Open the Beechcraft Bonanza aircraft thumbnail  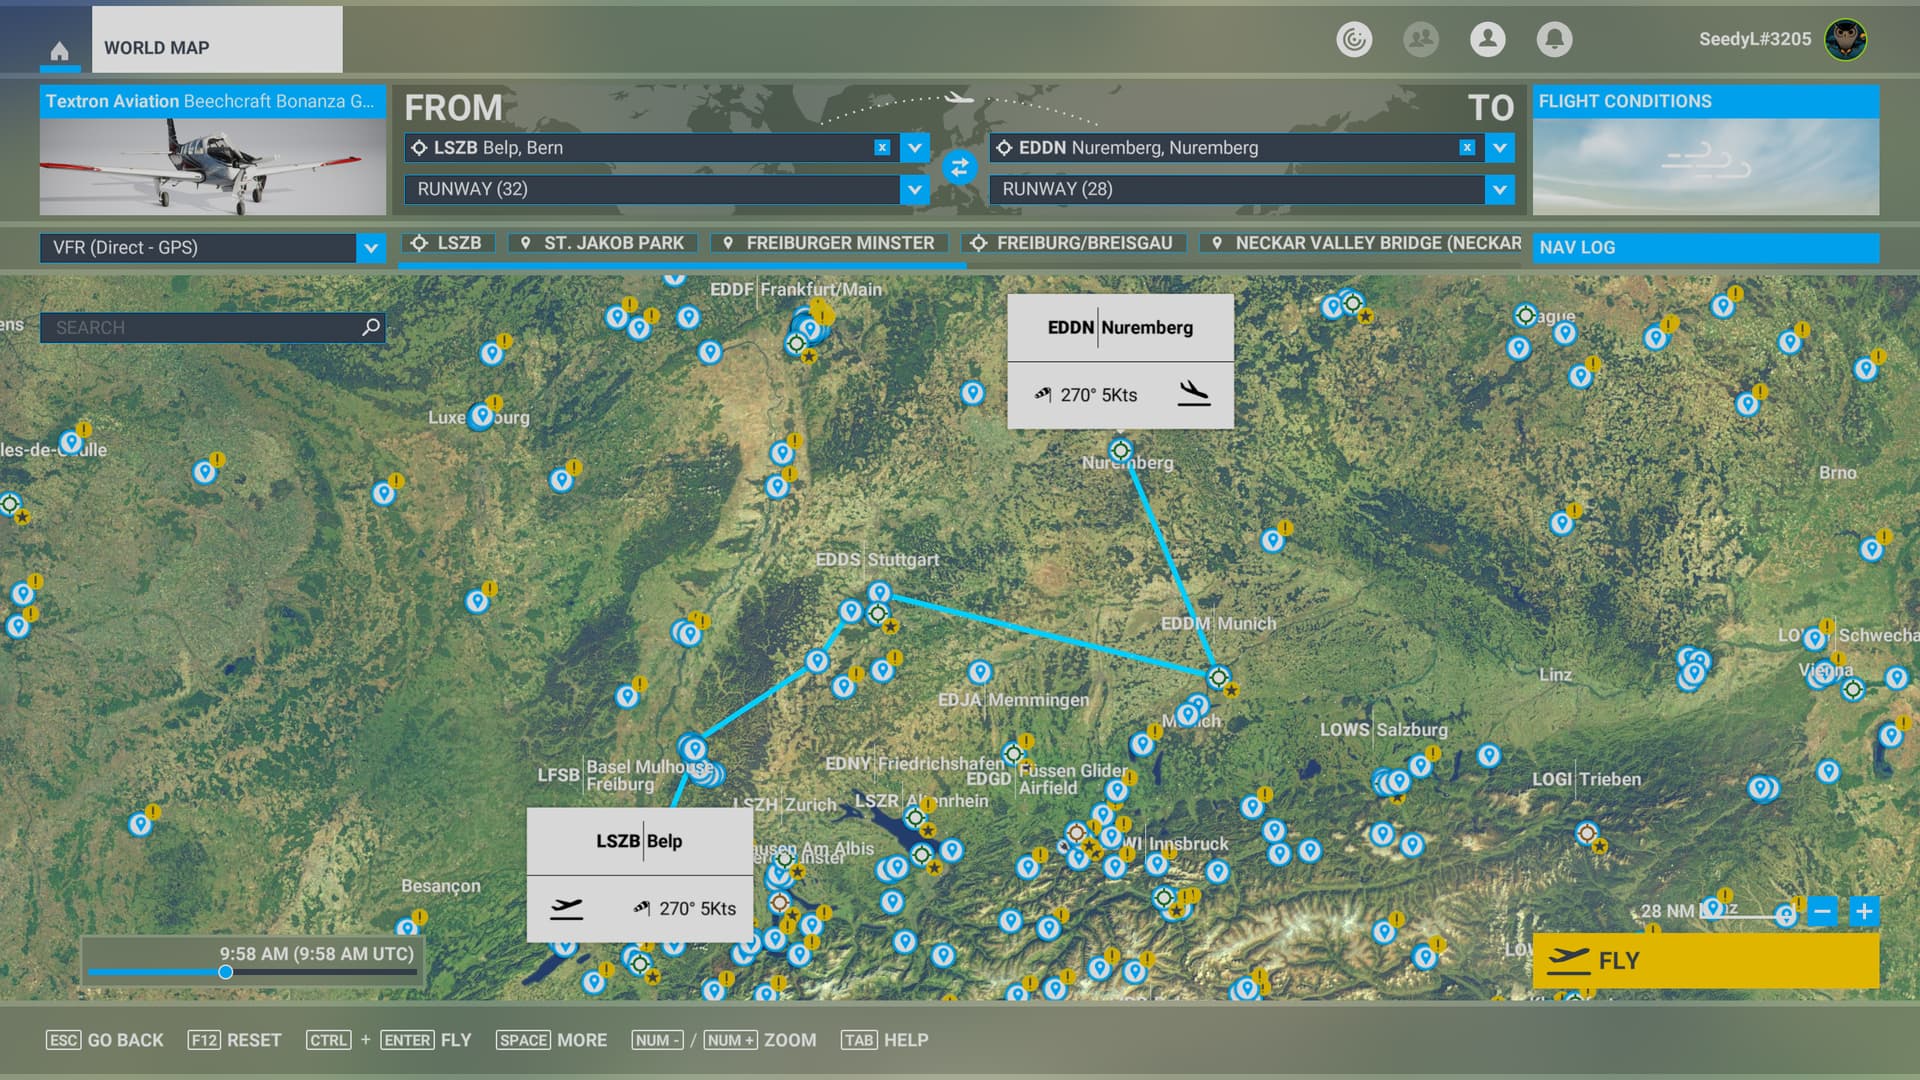[212, 166]
